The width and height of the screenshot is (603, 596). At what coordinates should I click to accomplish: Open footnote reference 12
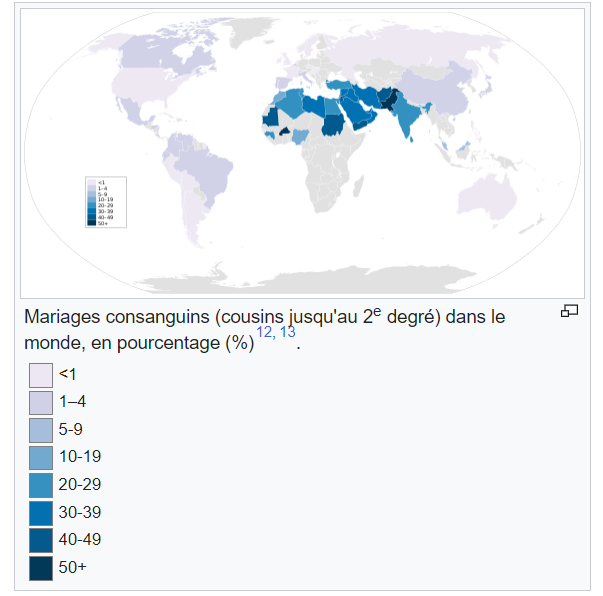point(264,332)
